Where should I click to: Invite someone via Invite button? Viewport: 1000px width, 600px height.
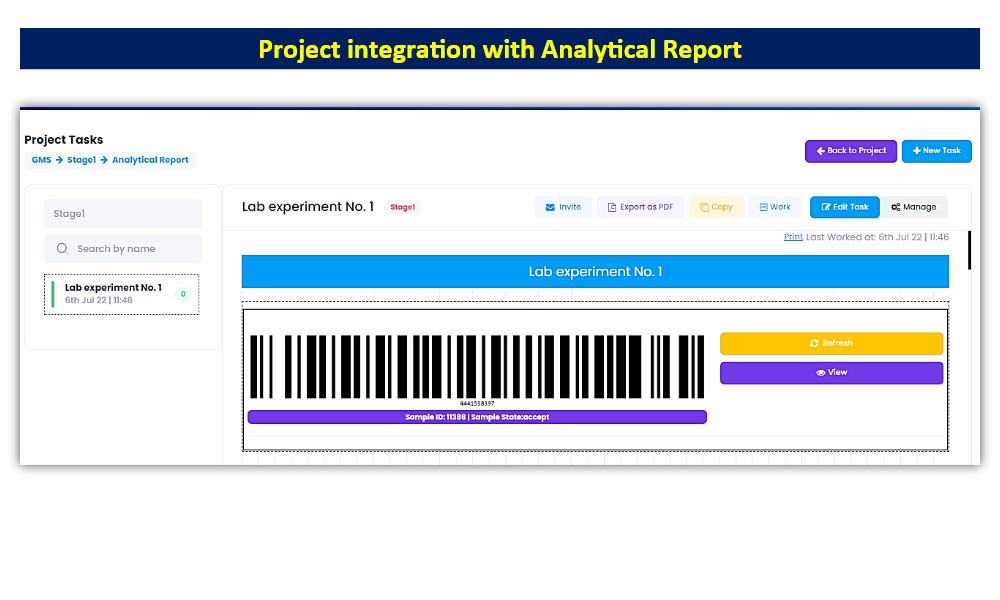563,207
